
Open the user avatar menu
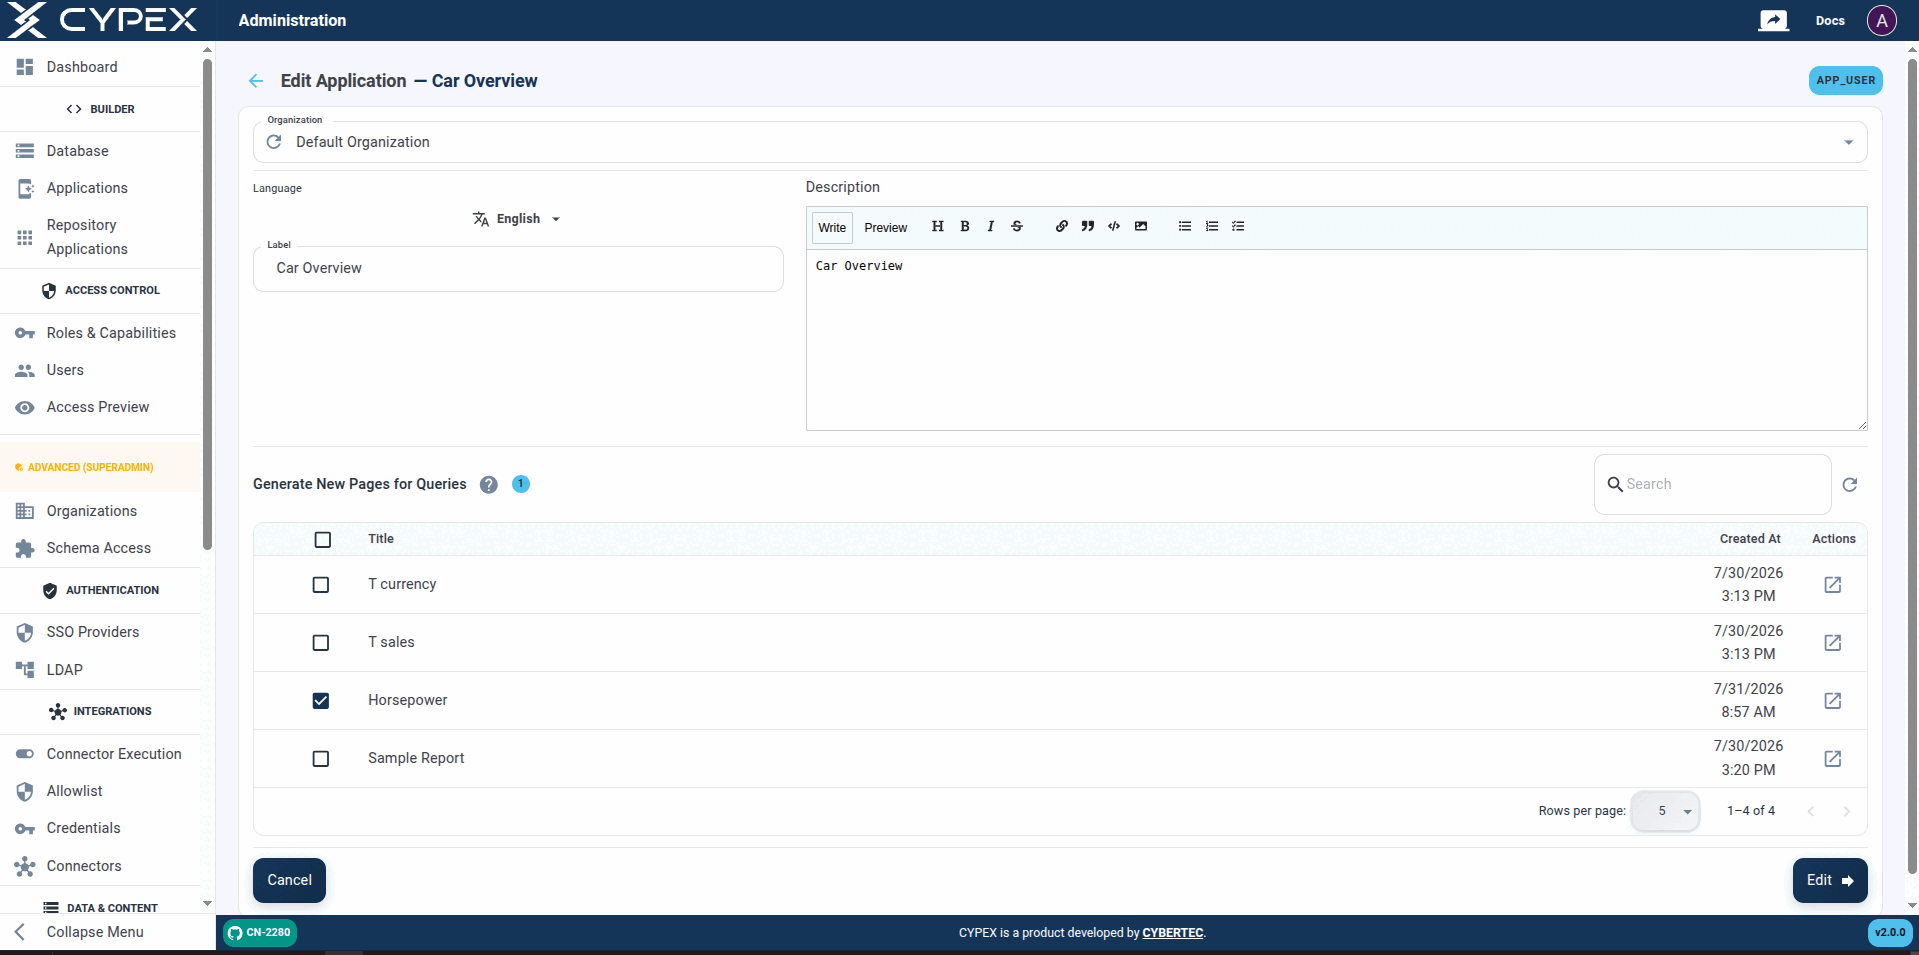click(x=1881, y=20)
